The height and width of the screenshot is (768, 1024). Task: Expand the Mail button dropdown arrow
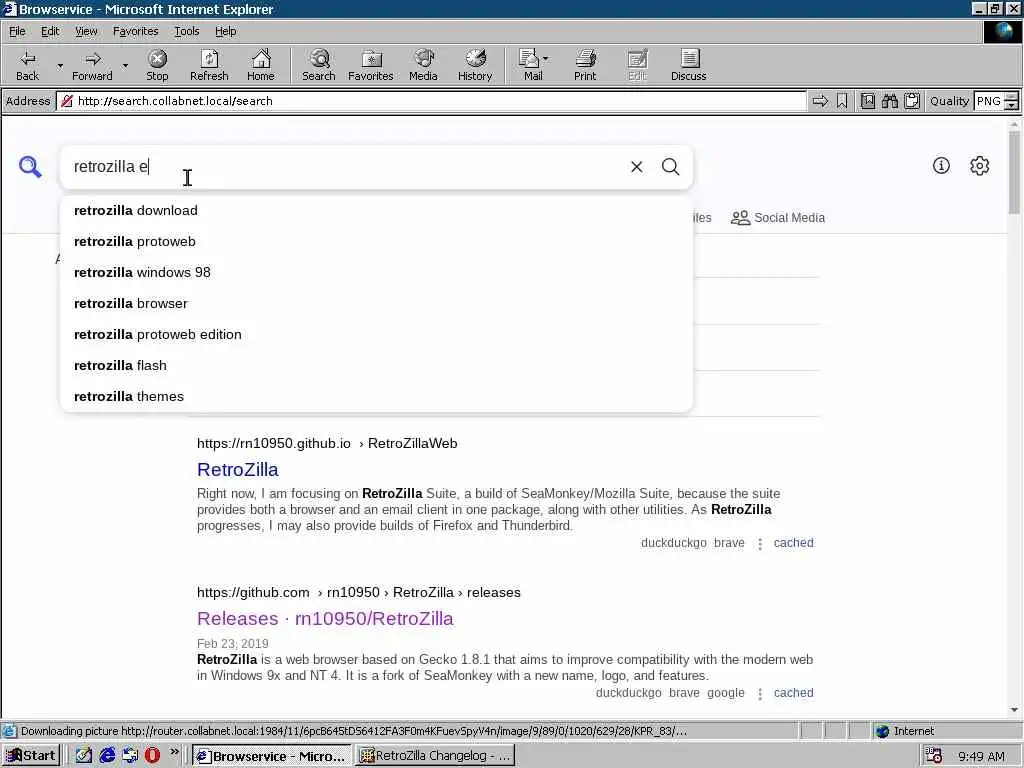point(545,59)
